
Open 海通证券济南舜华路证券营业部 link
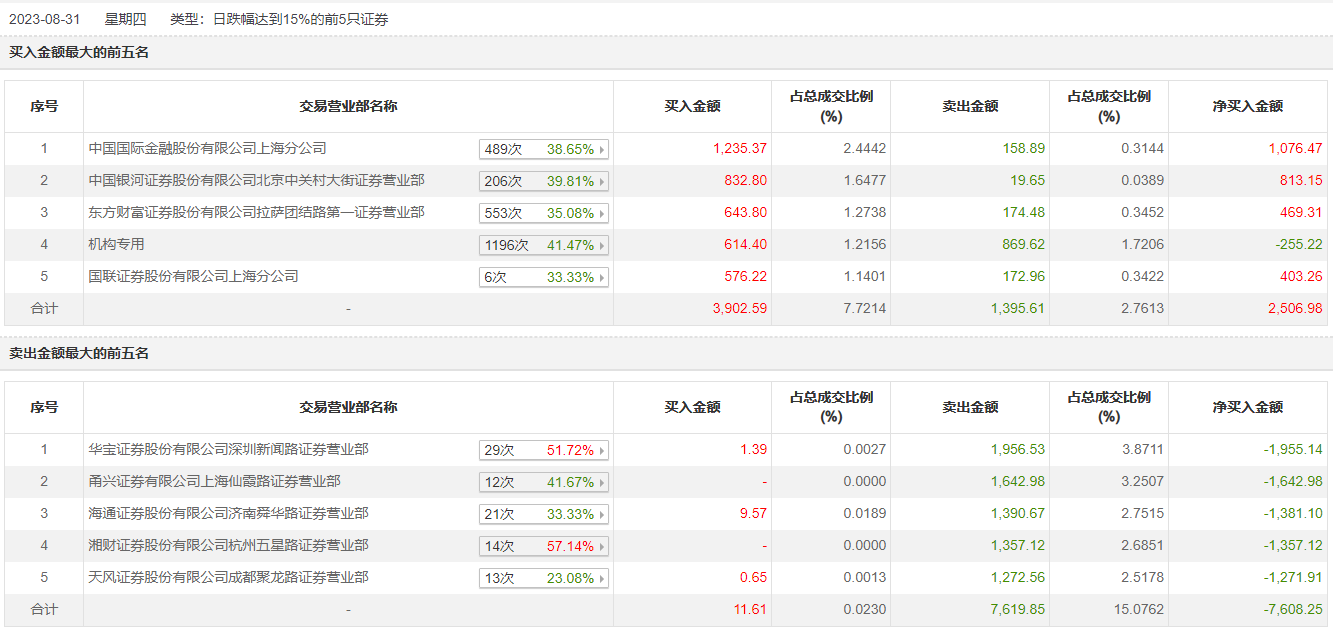click(x=228, y=513)
